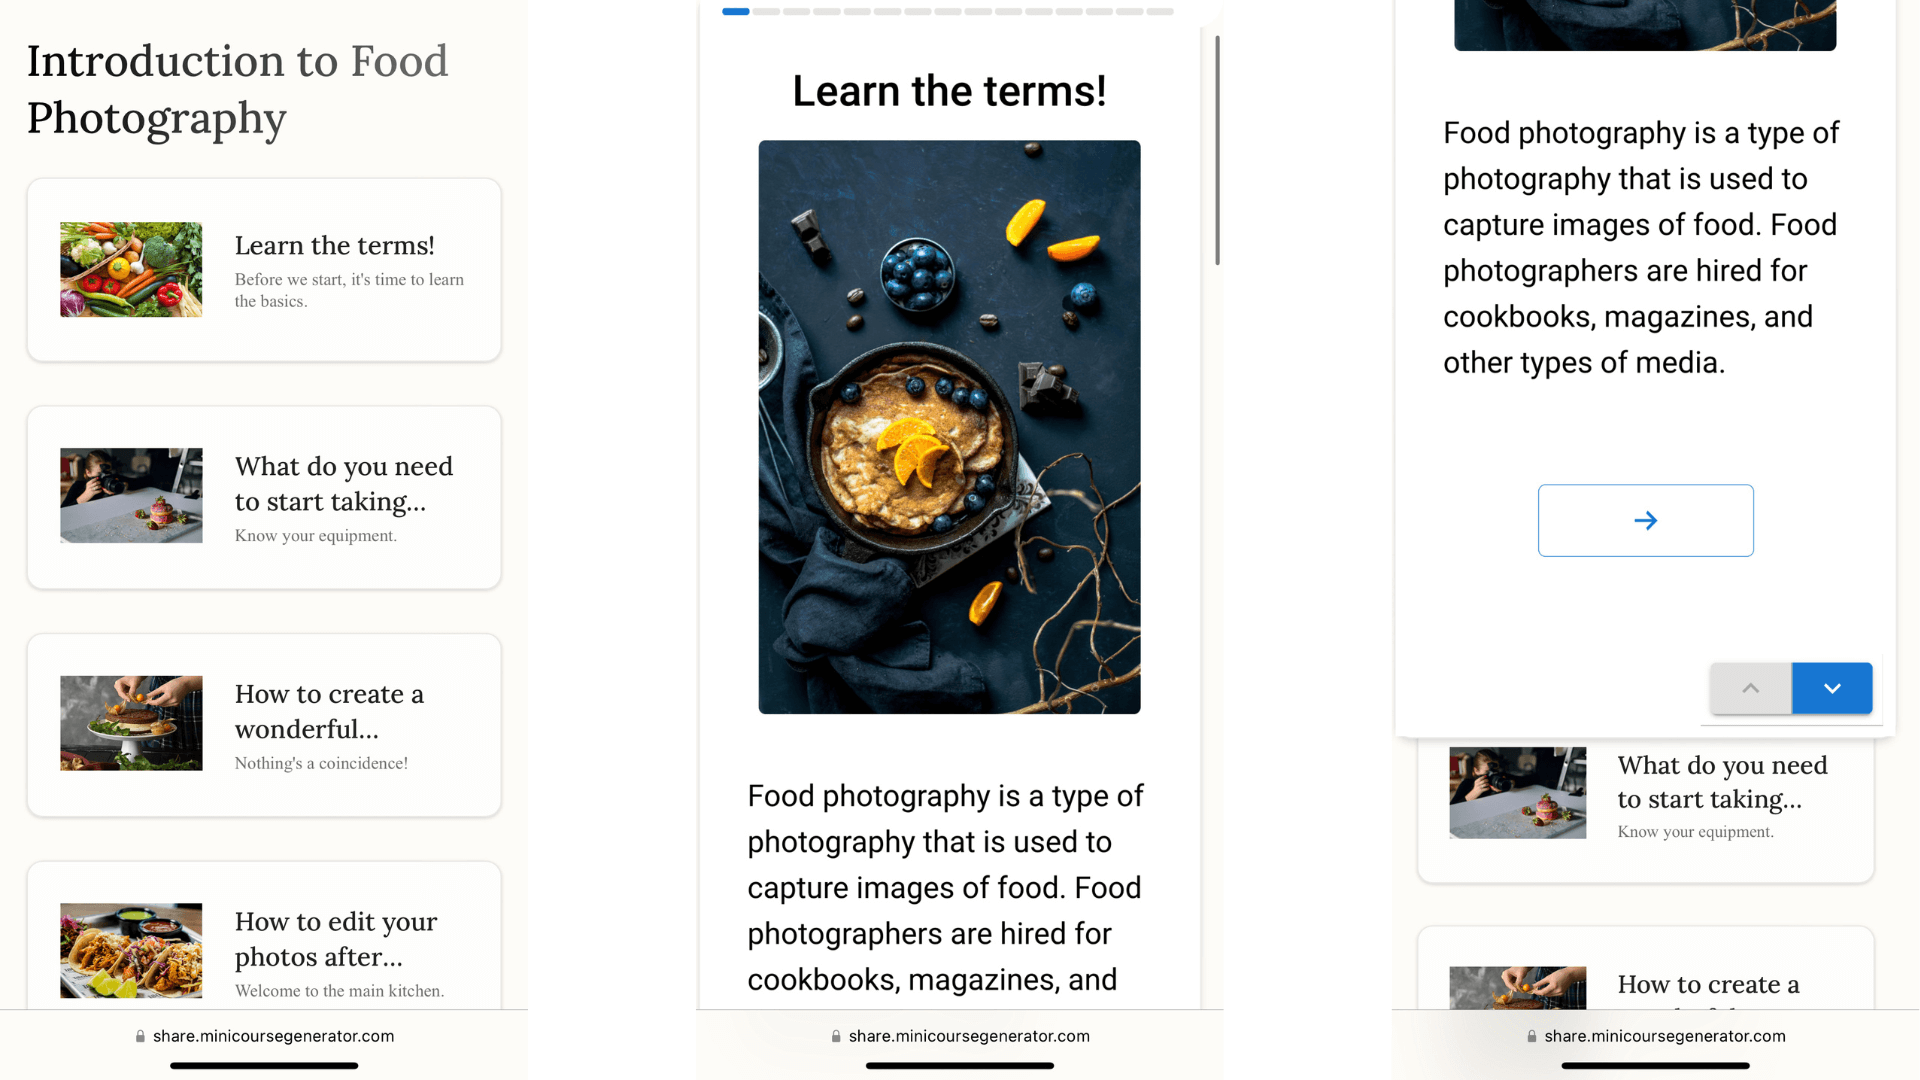The image size is (1920, 1080).
Task: Click the left panel share.minicoursegenerator.com address
Action: click(273, 1037)
